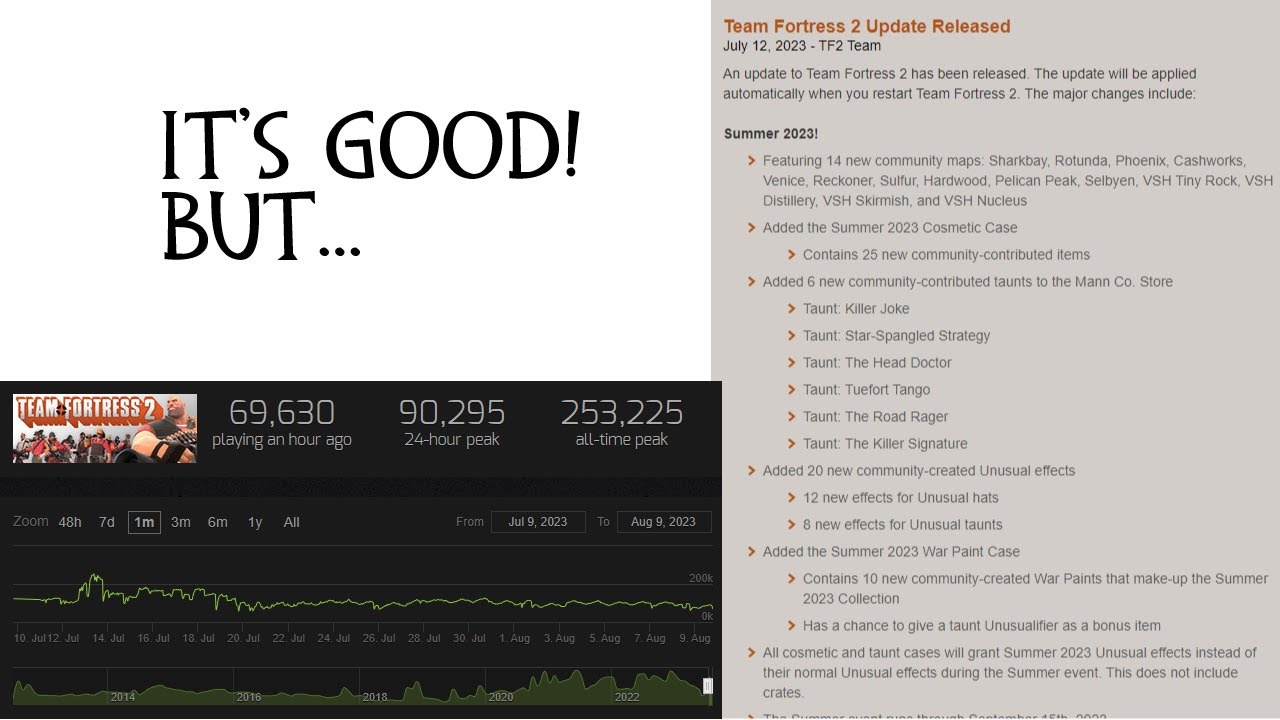
Task: Select the 7d zoom range
Action: 106,522
